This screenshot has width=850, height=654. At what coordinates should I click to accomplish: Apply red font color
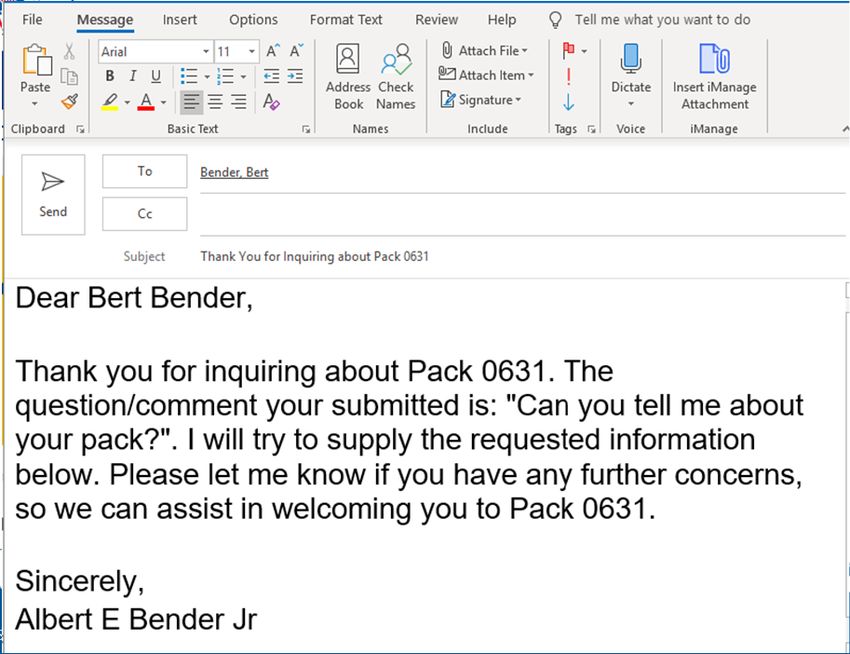[x=146, y=101]
